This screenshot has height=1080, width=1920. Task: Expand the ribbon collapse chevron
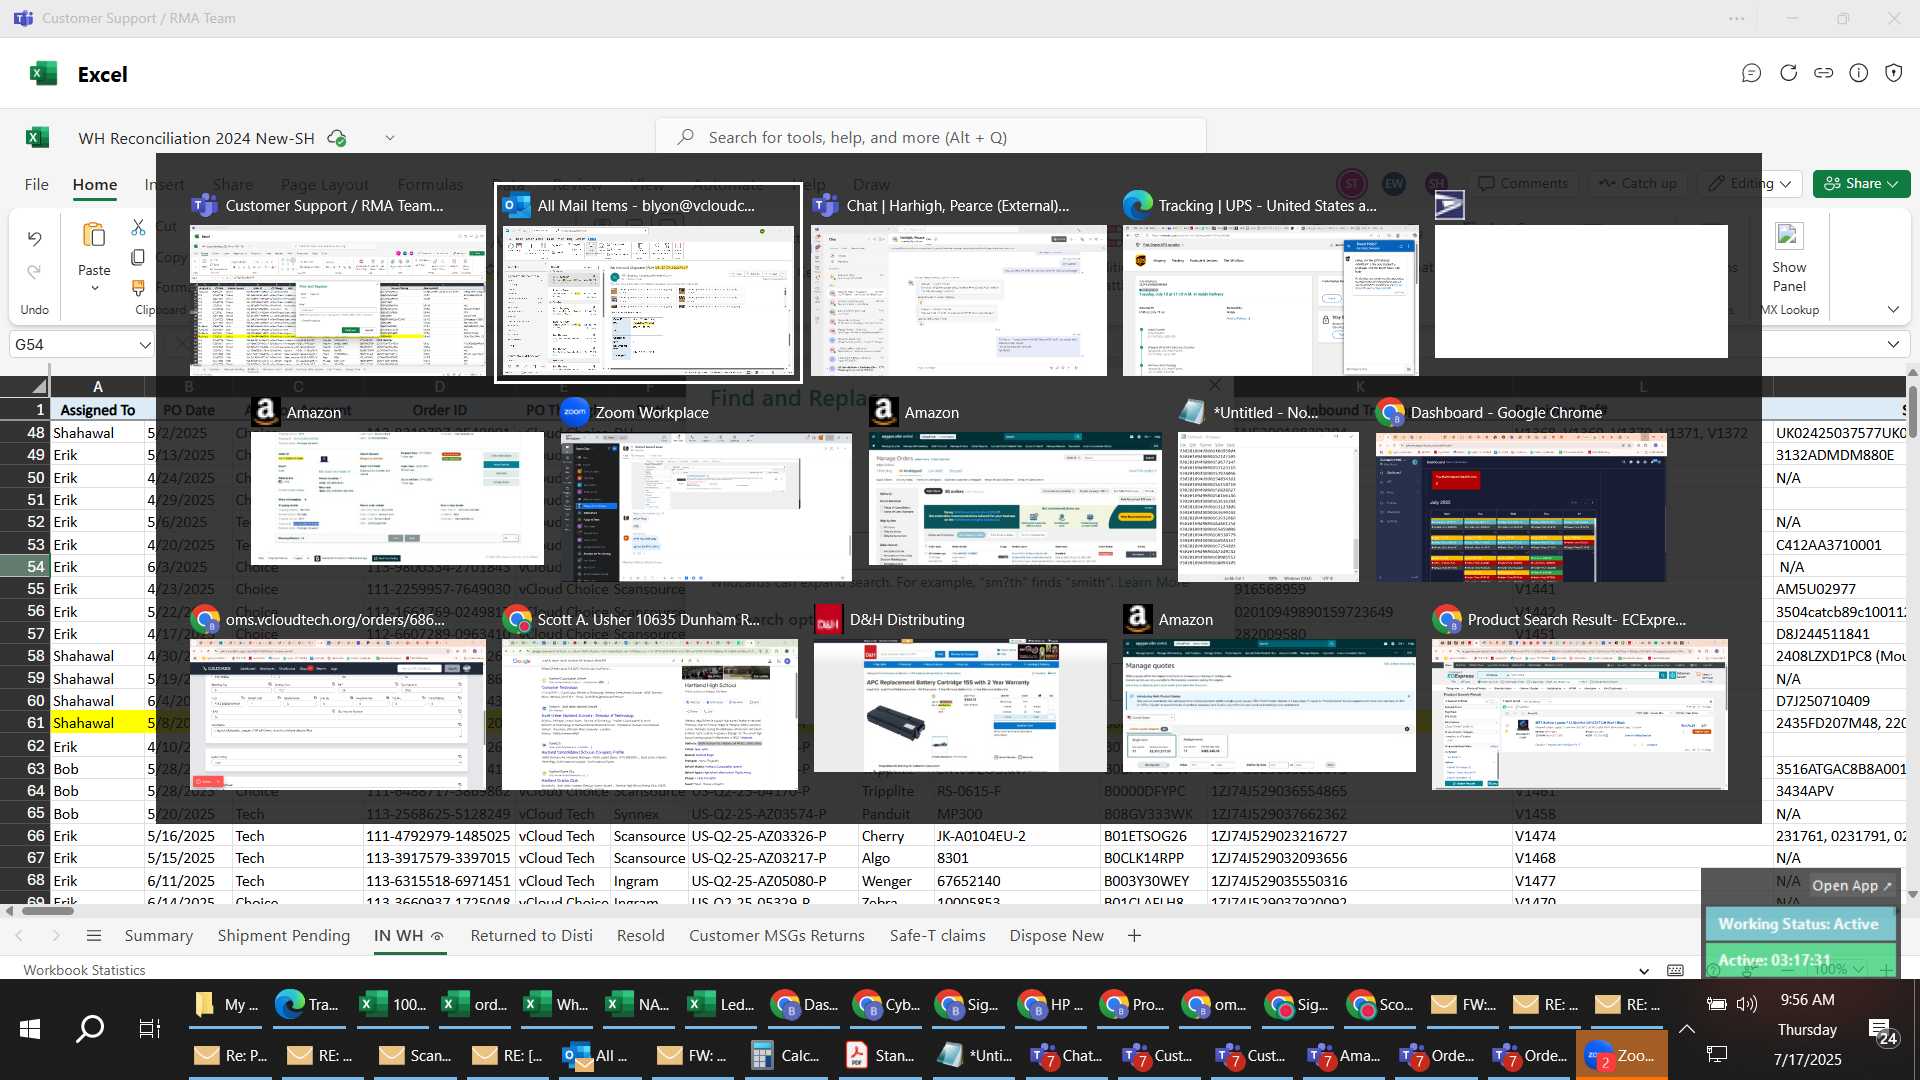click(1893, 310)
